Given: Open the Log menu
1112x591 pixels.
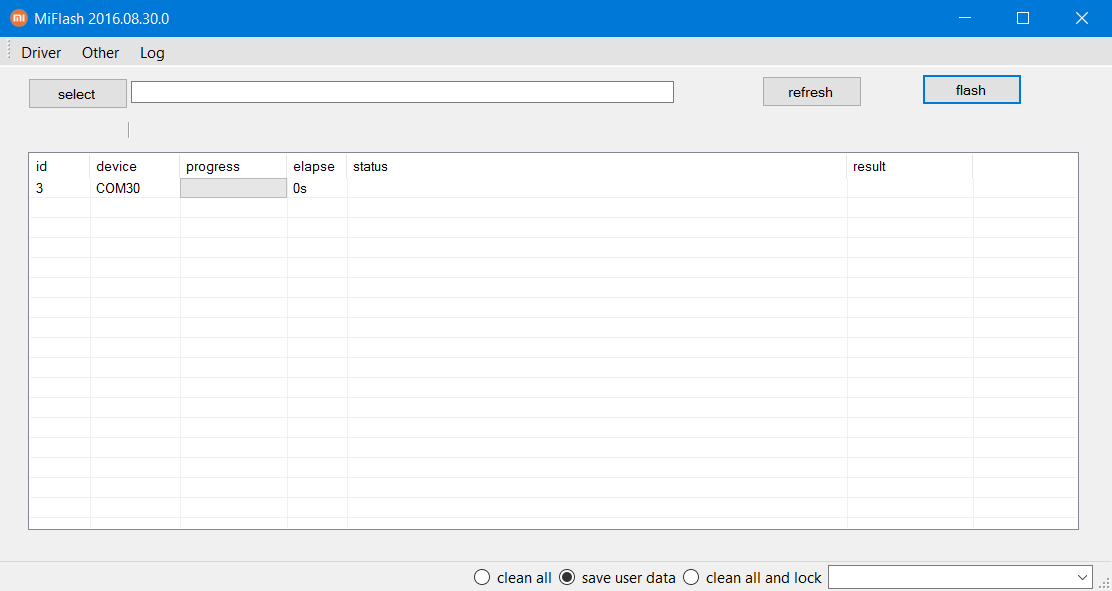Looking at the screenshot, I should pyautogui.click(x=152, y=53).
